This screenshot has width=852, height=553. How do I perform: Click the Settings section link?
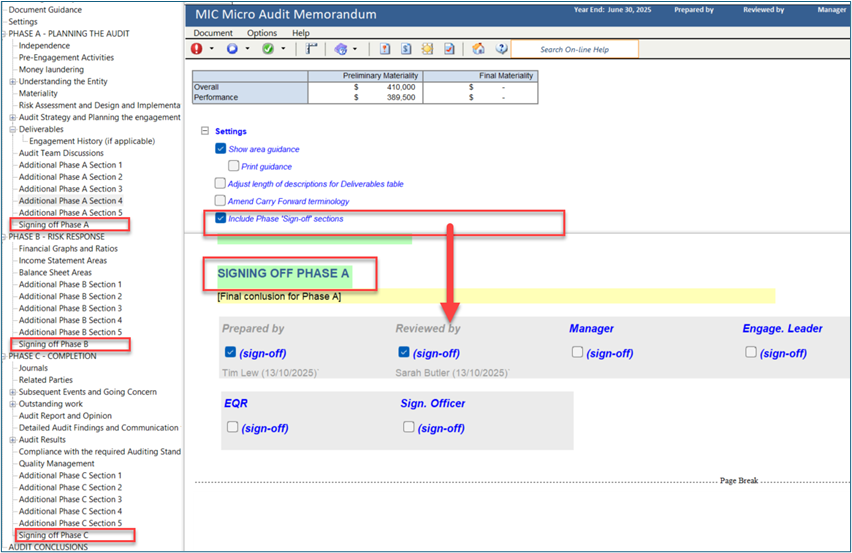pos(230,131)
